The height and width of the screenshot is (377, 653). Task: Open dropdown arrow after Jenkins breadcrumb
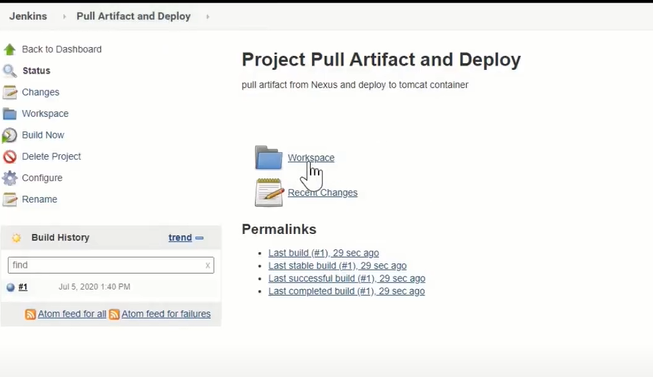pyautogui.click(x=64, y=16)
